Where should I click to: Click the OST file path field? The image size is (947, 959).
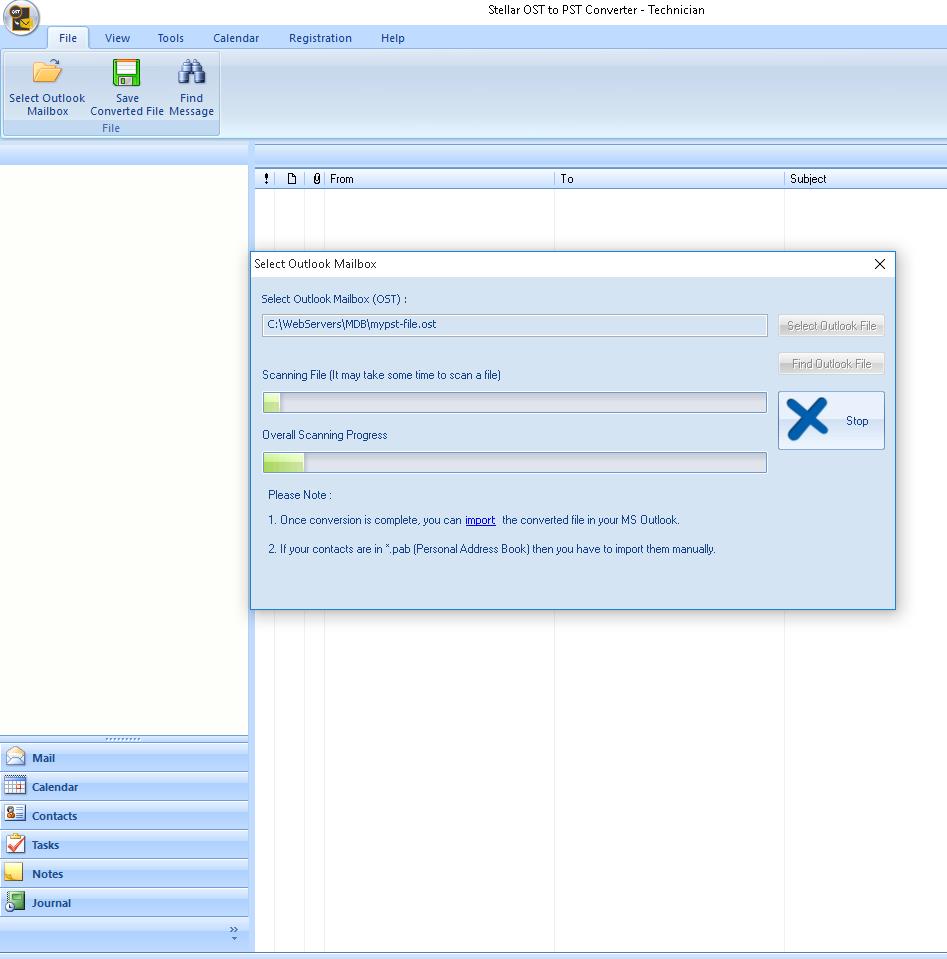click(514, 325)
